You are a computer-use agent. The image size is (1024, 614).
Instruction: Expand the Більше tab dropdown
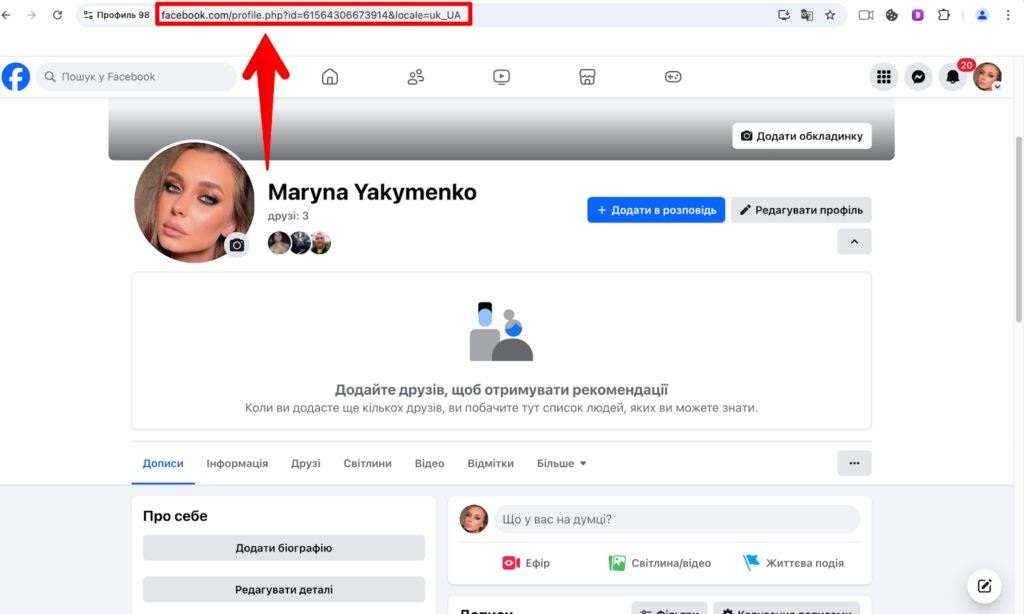point(561,463)
